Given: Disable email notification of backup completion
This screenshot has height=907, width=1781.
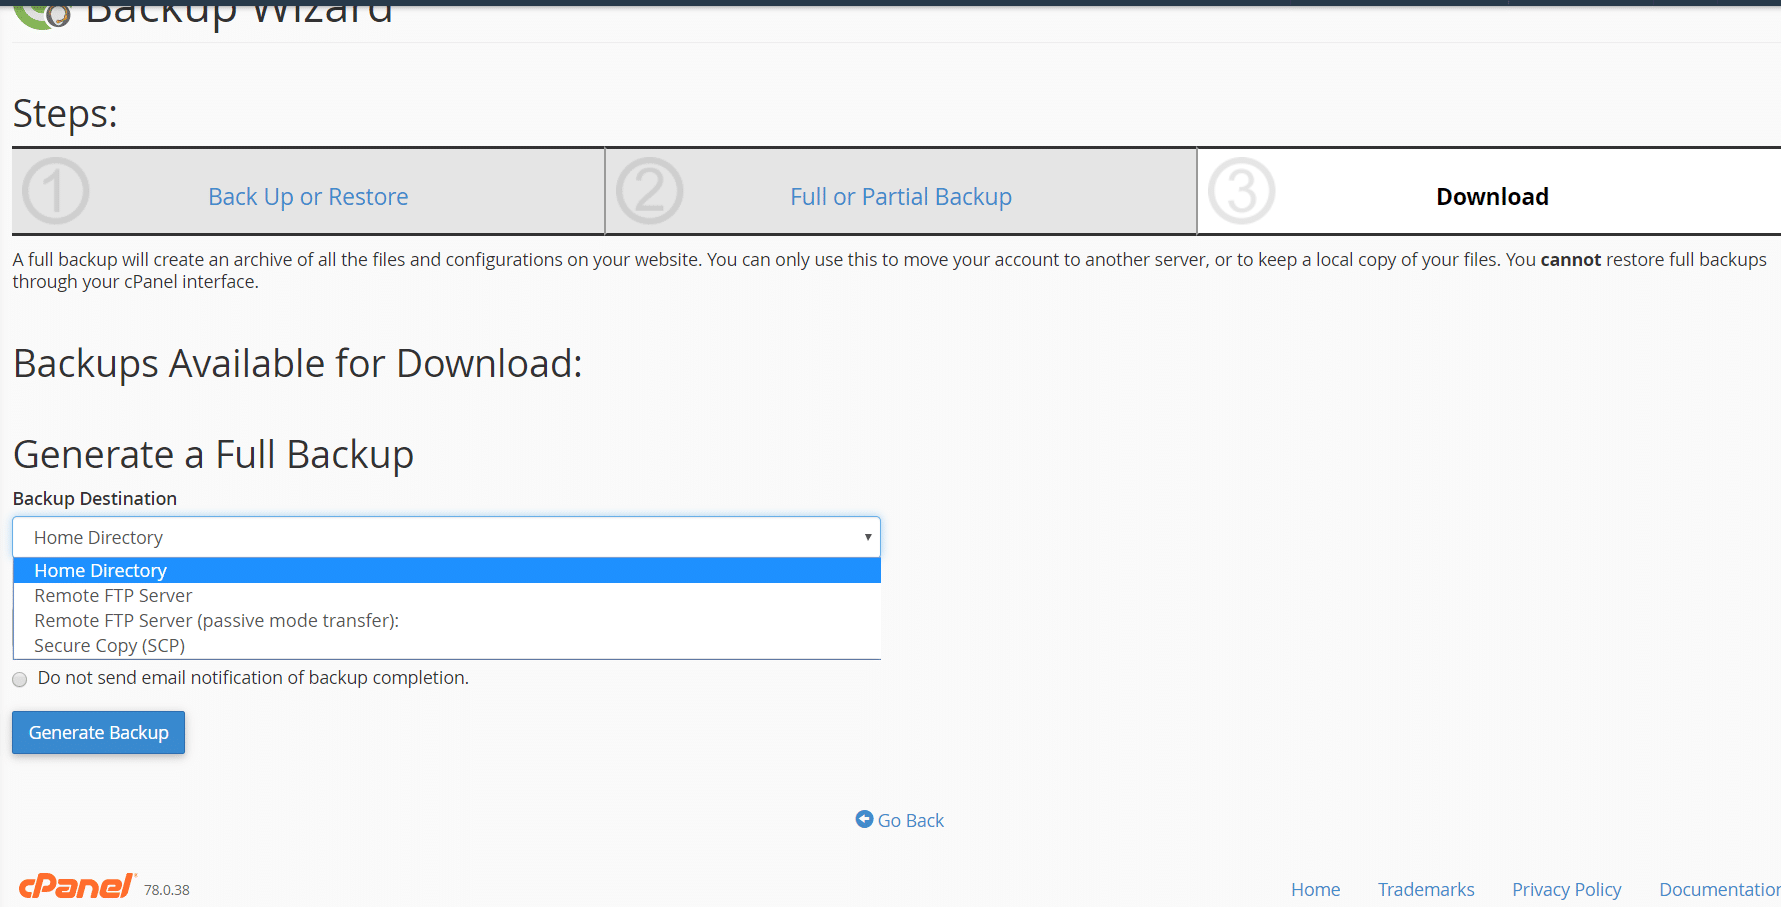Looking at the screenshot, I should click(20, 679).
